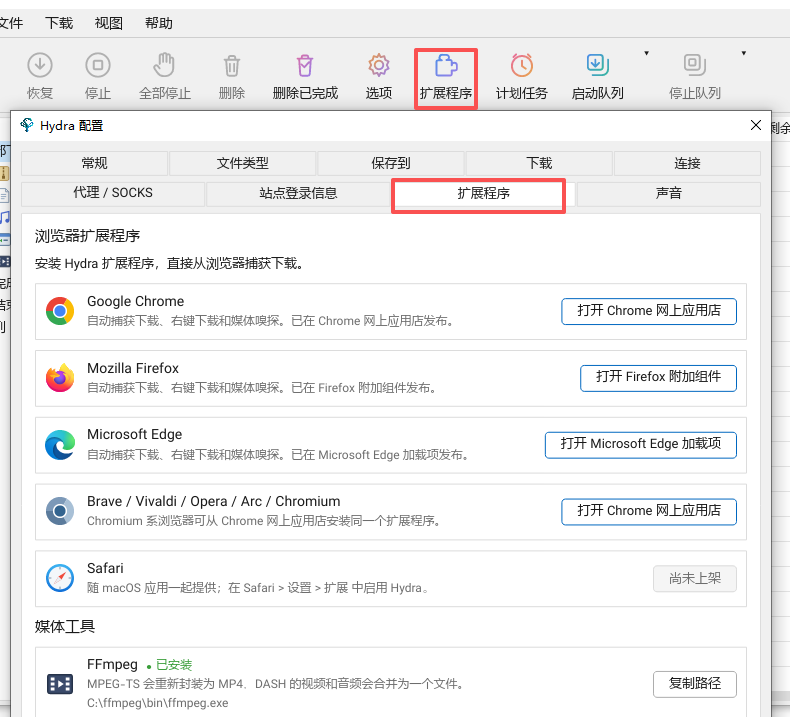Click the Google Chrome logo icon
Screen dimensions: 790x717
[60, 311]
